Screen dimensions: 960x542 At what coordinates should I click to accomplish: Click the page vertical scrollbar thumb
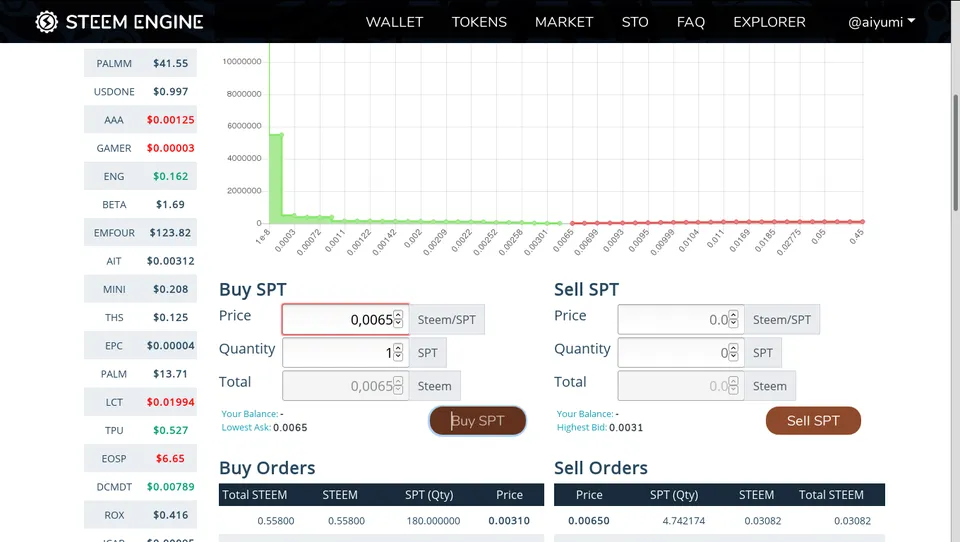(x=955, y=153)
